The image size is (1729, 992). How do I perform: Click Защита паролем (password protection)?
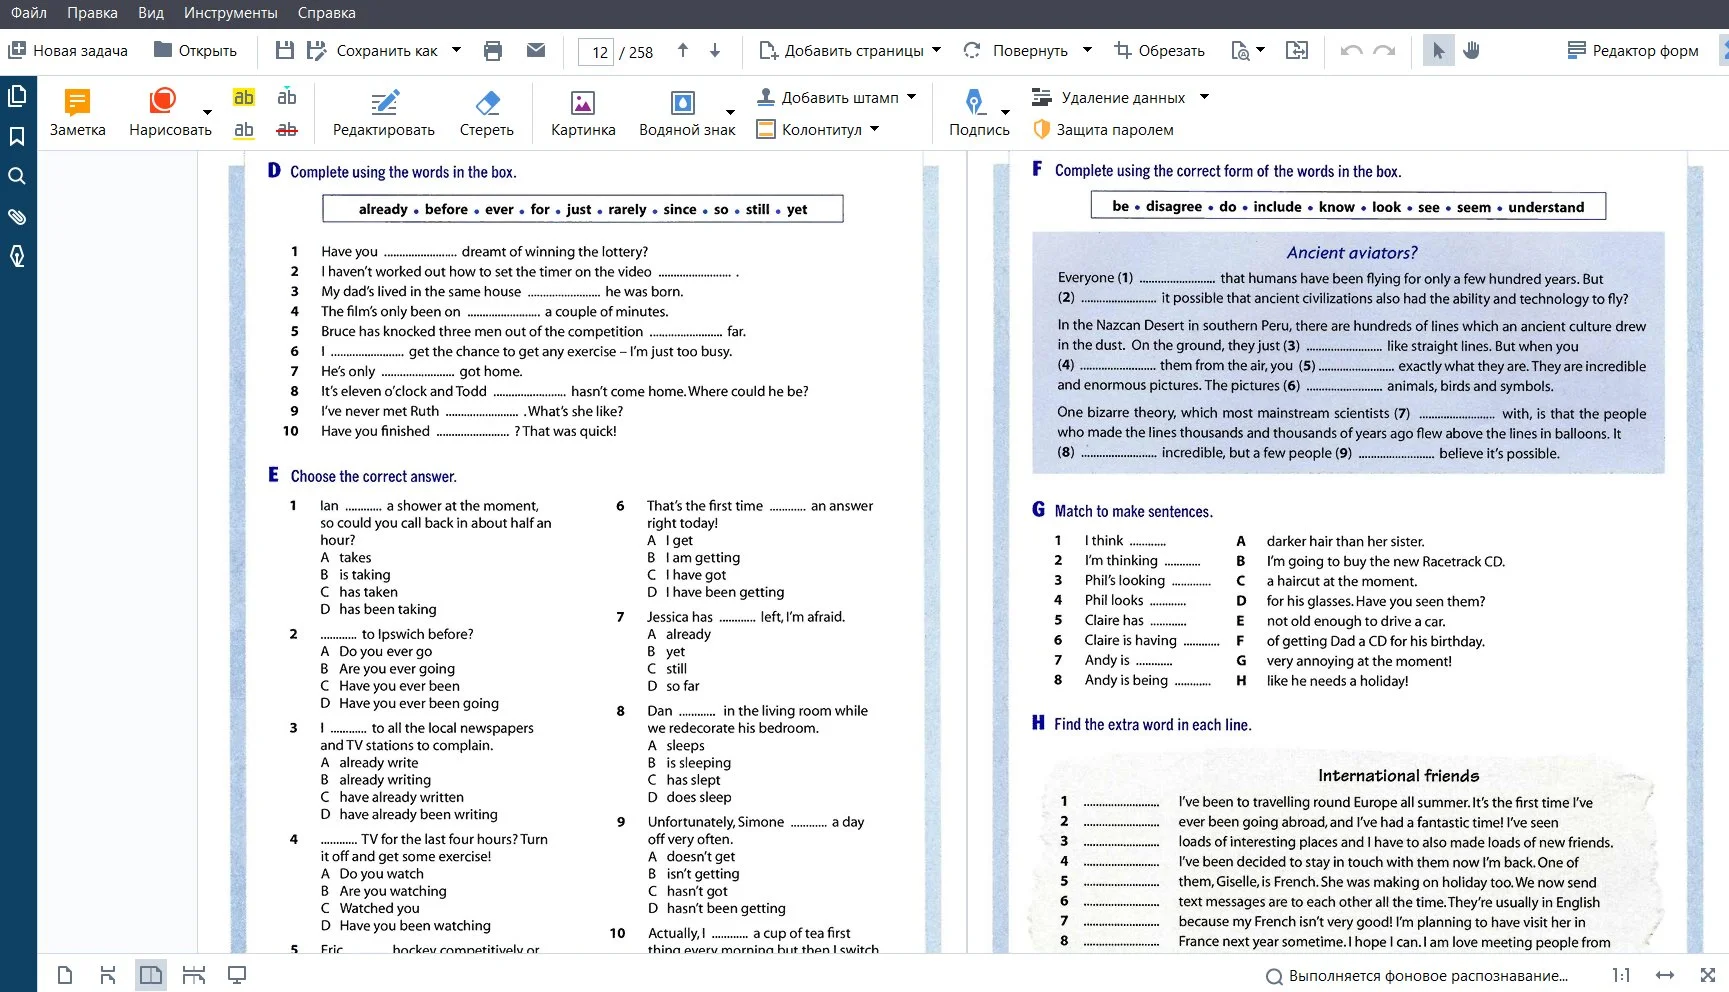[x=1103, y=129]
